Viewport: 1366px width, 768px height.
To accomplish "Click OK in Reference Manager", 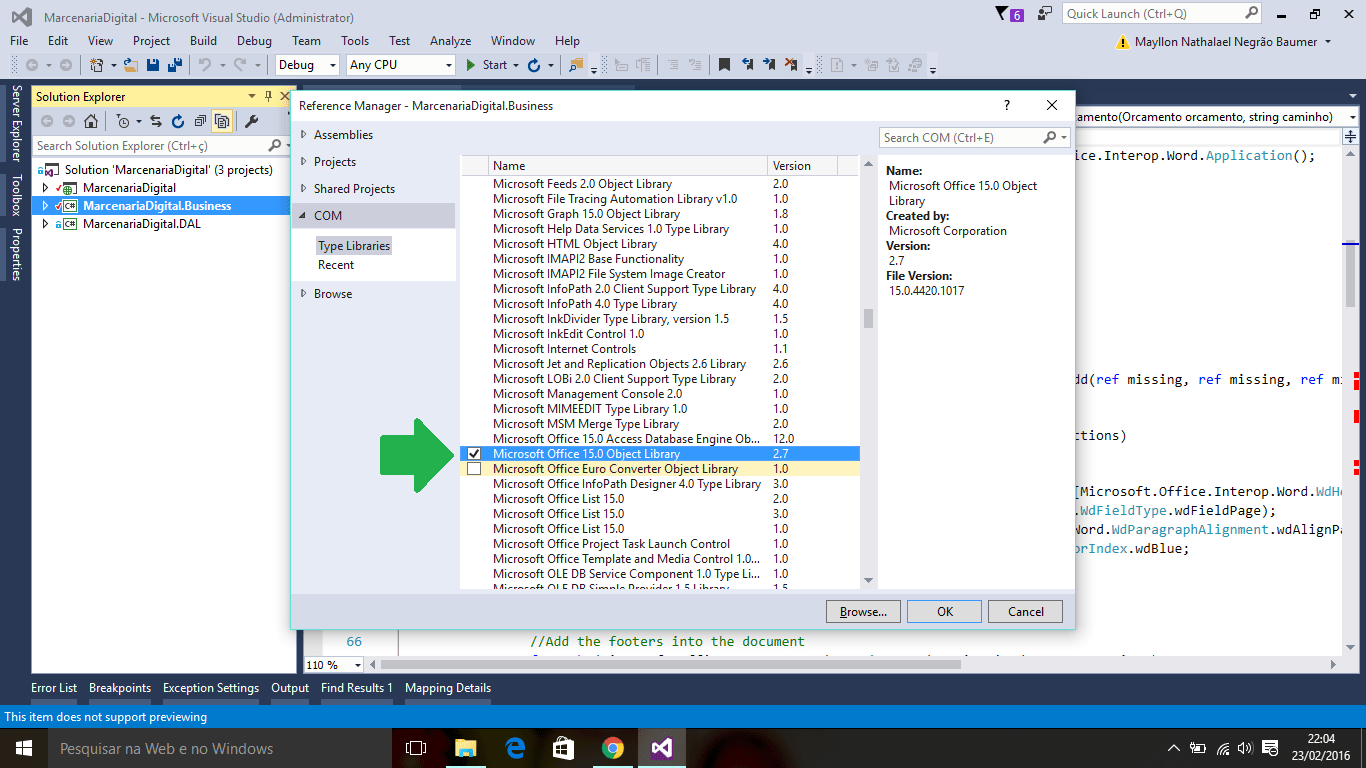I will (945, 611).
